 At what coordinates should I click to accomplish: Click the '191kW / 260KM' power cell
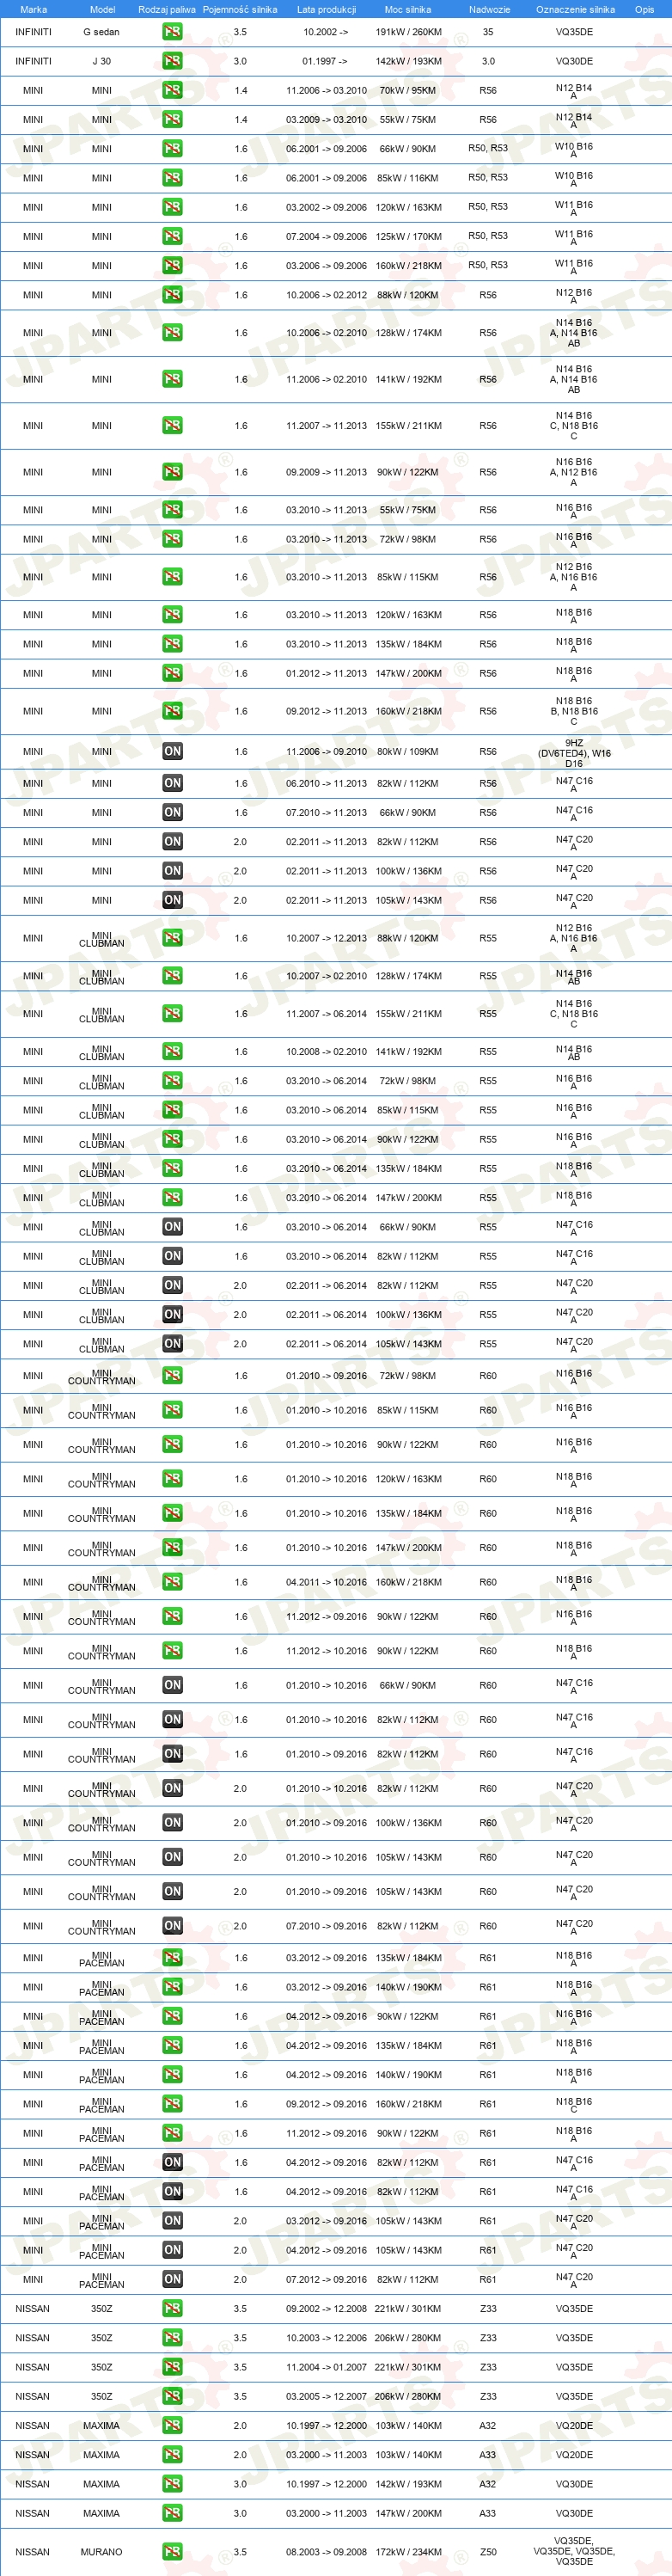(408, 32)
